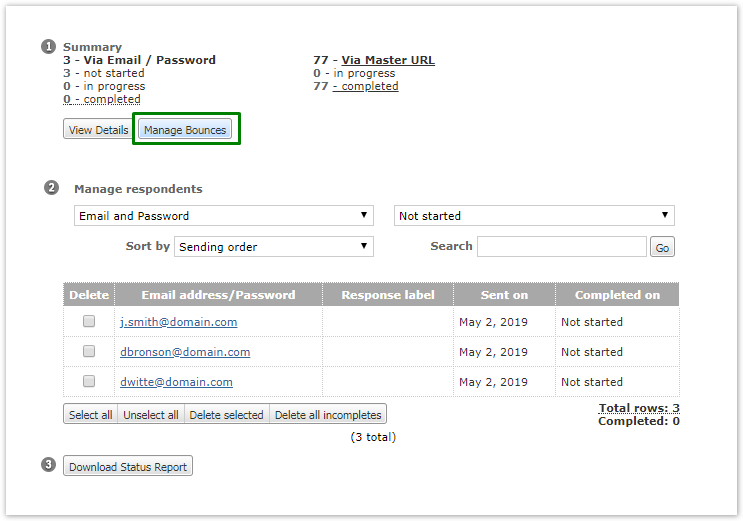
Task: Open the dbronson@domain.com respondent link
Action: pos(185,352)
